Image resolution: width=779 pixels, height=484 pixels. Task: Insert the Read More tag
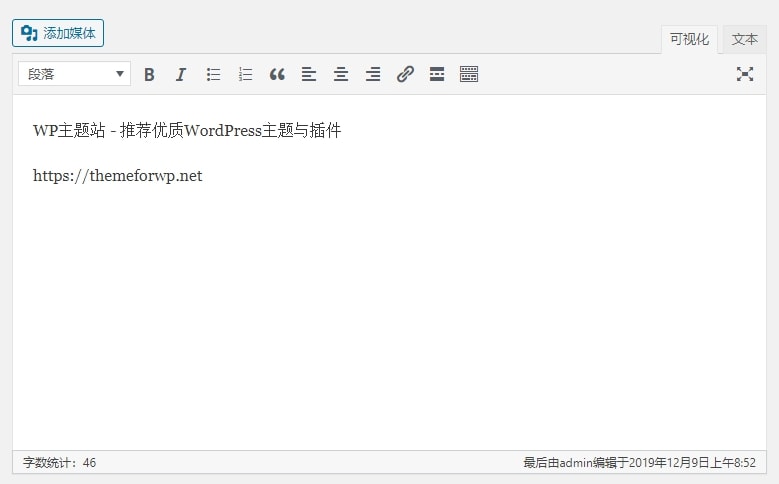click(437, 74)
